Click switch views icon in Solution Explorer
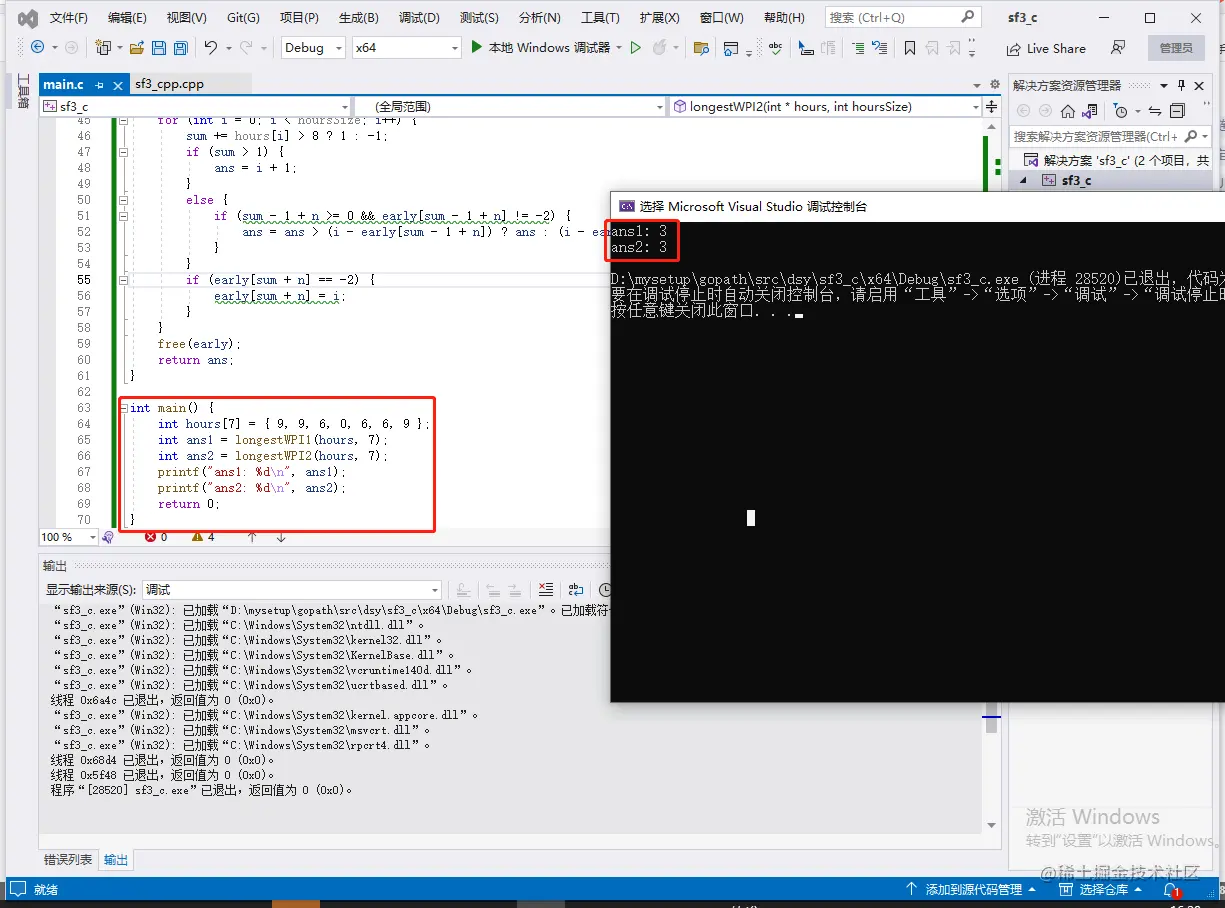 coord(1091,111)
